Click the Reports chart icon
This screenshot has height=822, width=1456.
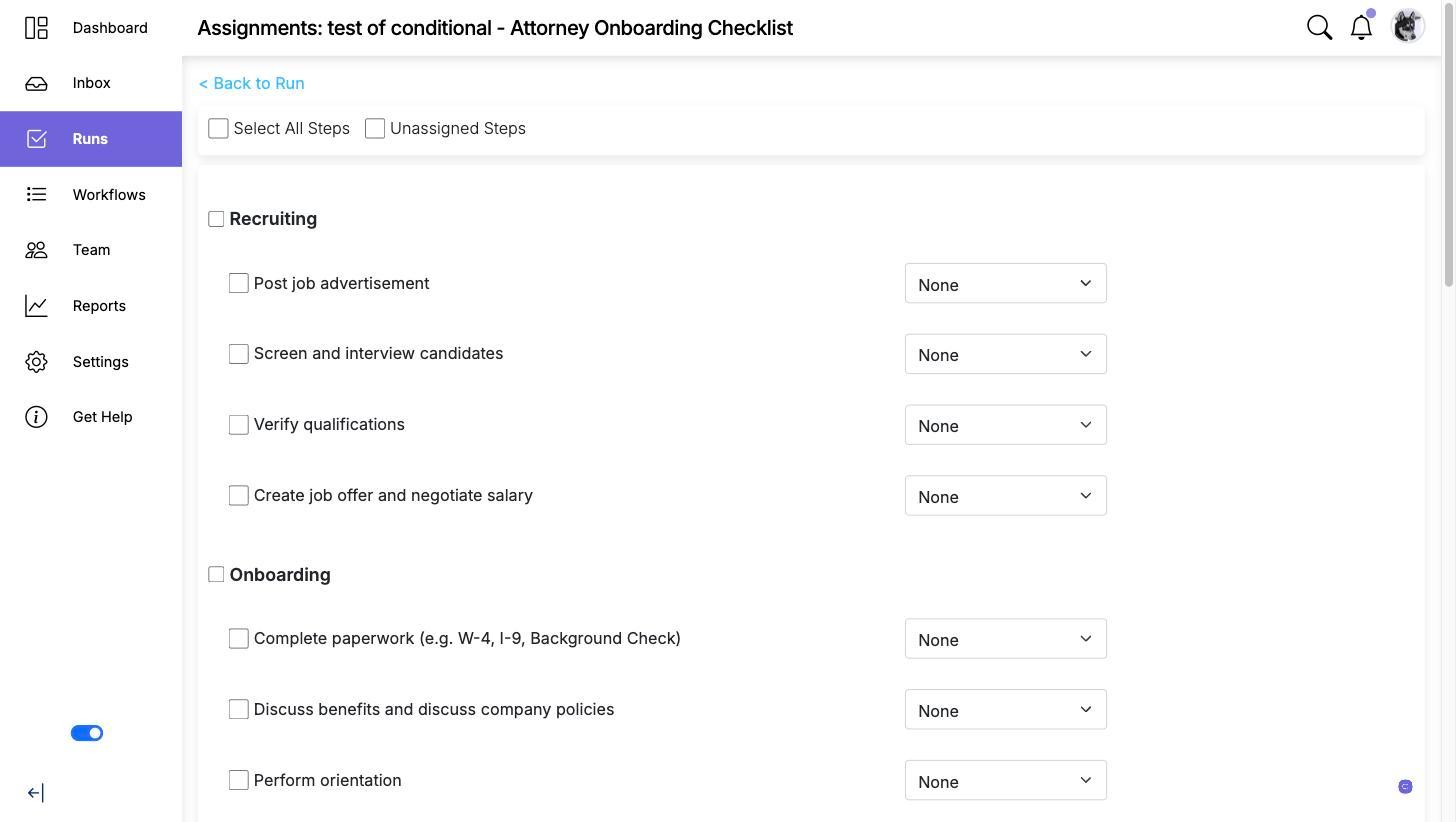(36, 306)
